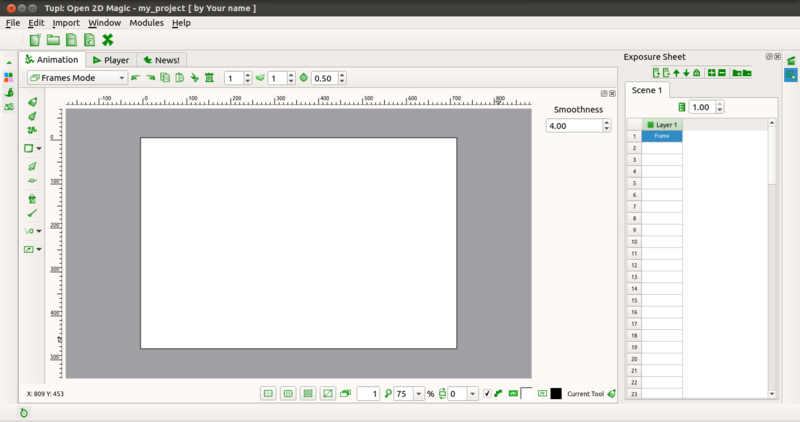This screenshot has width=800, height=422.
Task: Select the Scene 1 tab
Action: [x=647, y=90]
